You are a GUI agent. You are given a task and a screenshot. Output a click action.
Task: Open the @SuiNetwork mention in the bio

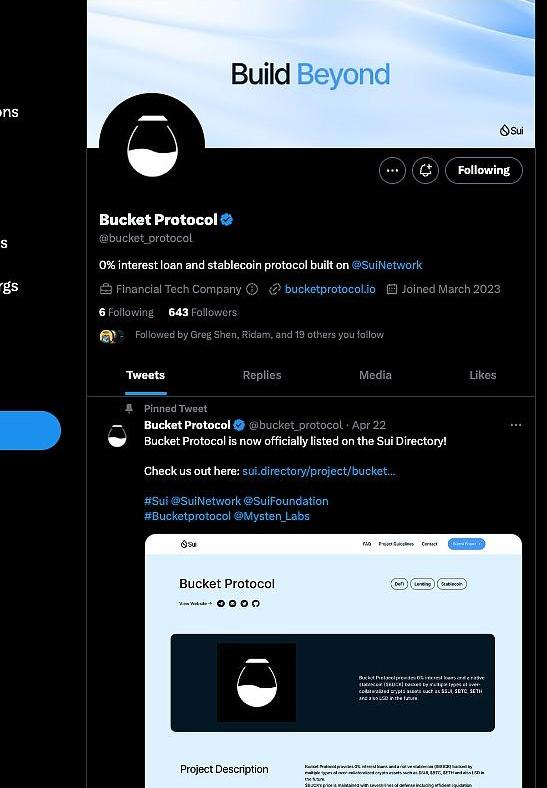tap(387, 265)
